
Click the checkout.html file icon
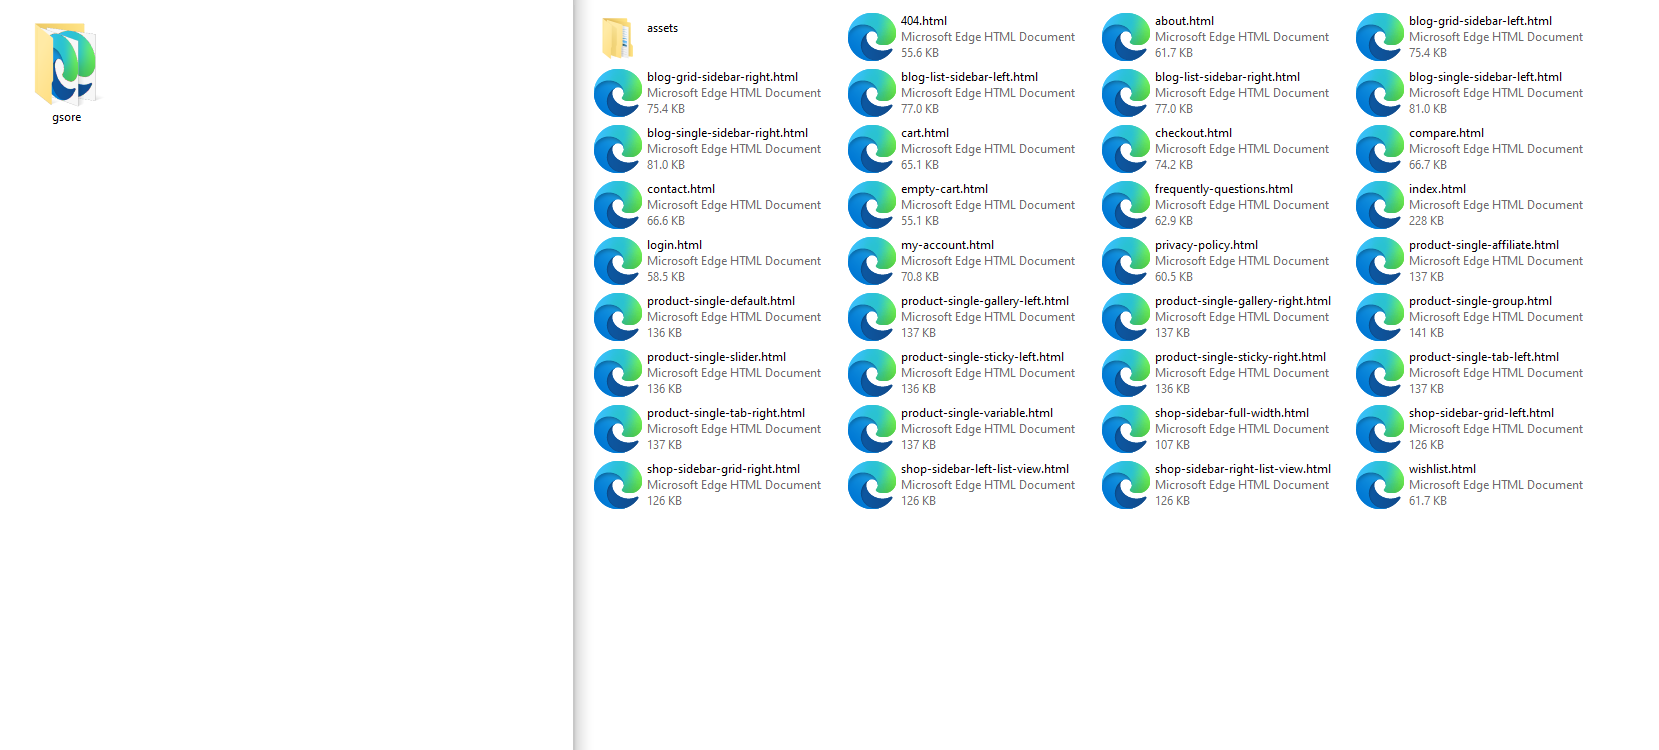1125,149
